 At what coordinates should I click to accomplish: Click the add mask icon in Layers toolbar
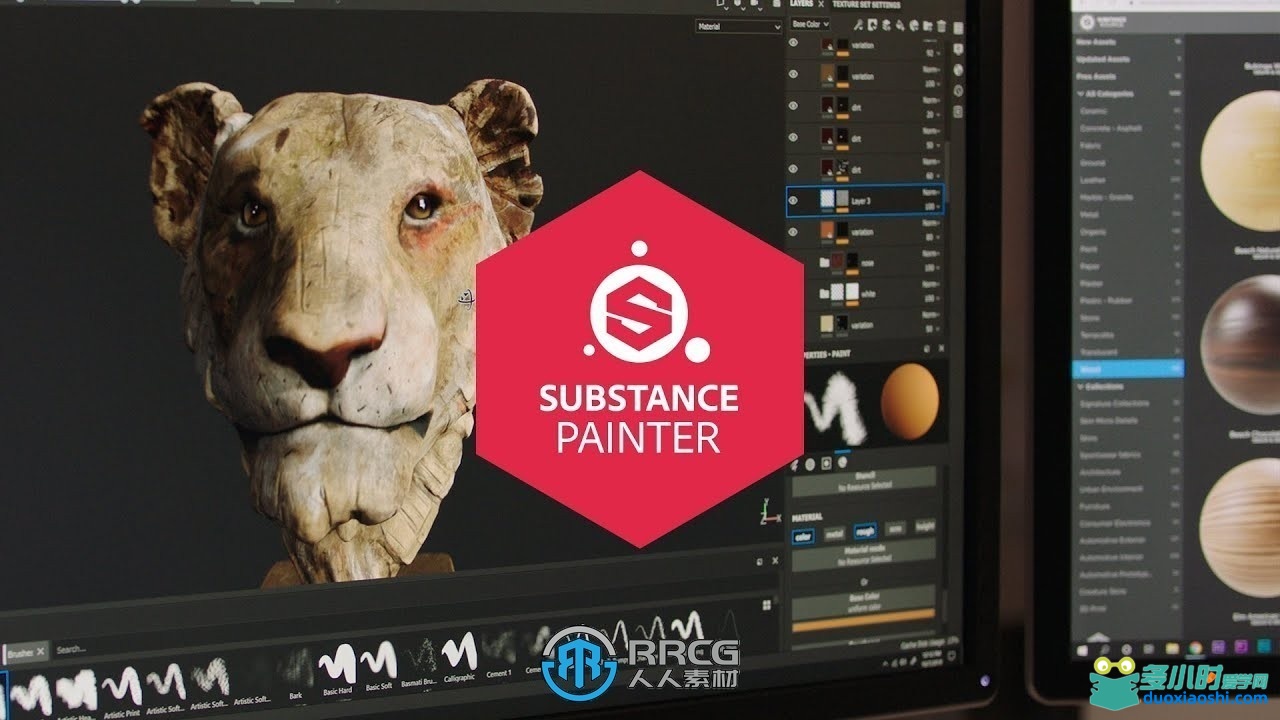point(872,25)
